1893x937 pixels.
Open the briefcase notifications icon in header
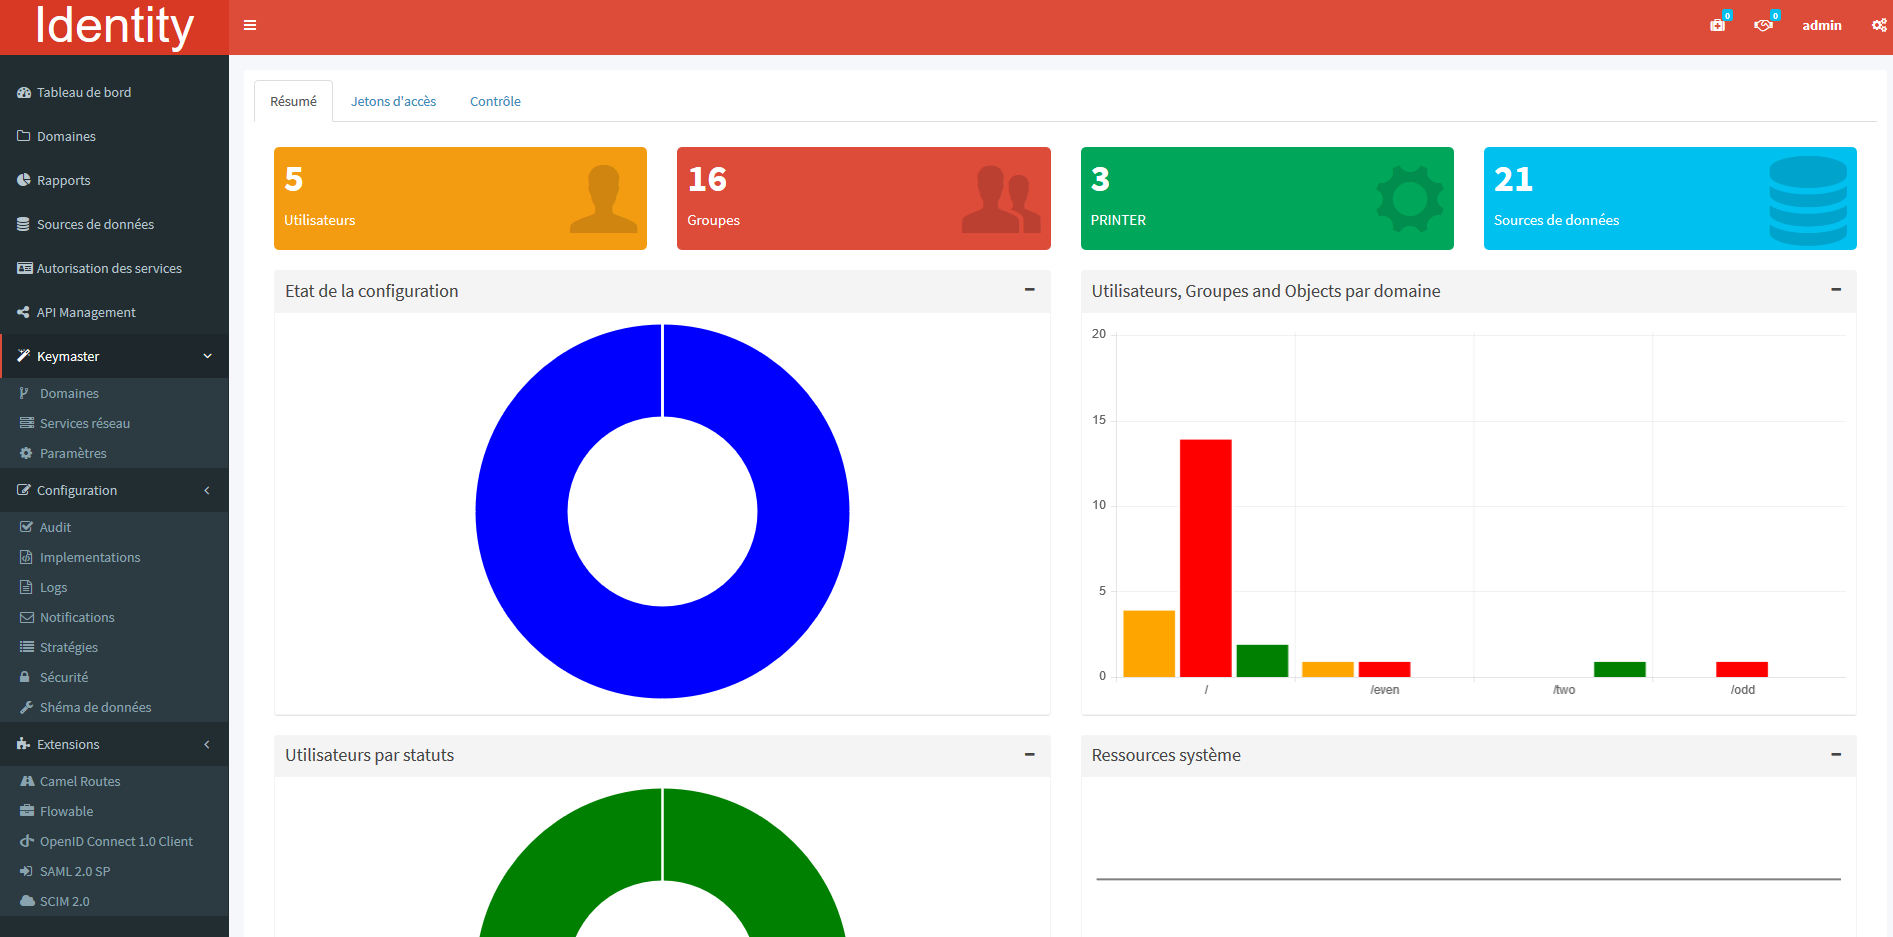click(x=1717, y=25)
